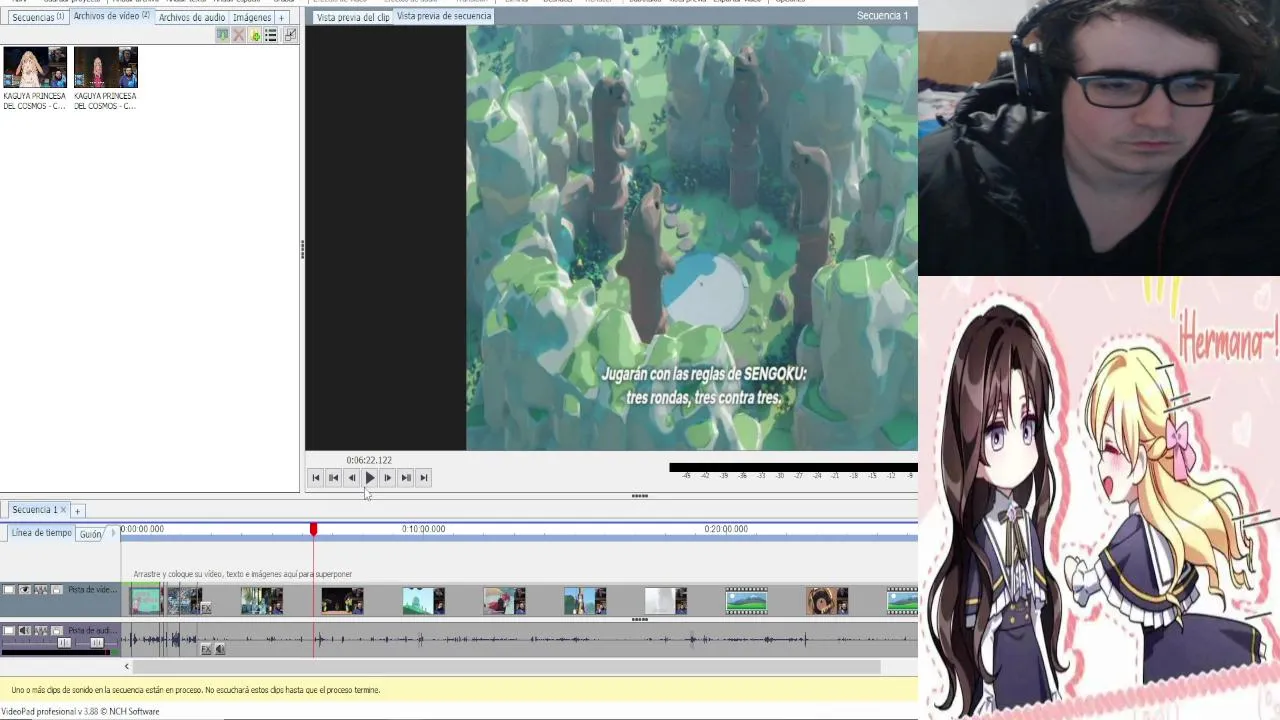Toggle video track visibility eye icon
The width and height of the screenshot is (1280, 720).
(x=25, y=589)
